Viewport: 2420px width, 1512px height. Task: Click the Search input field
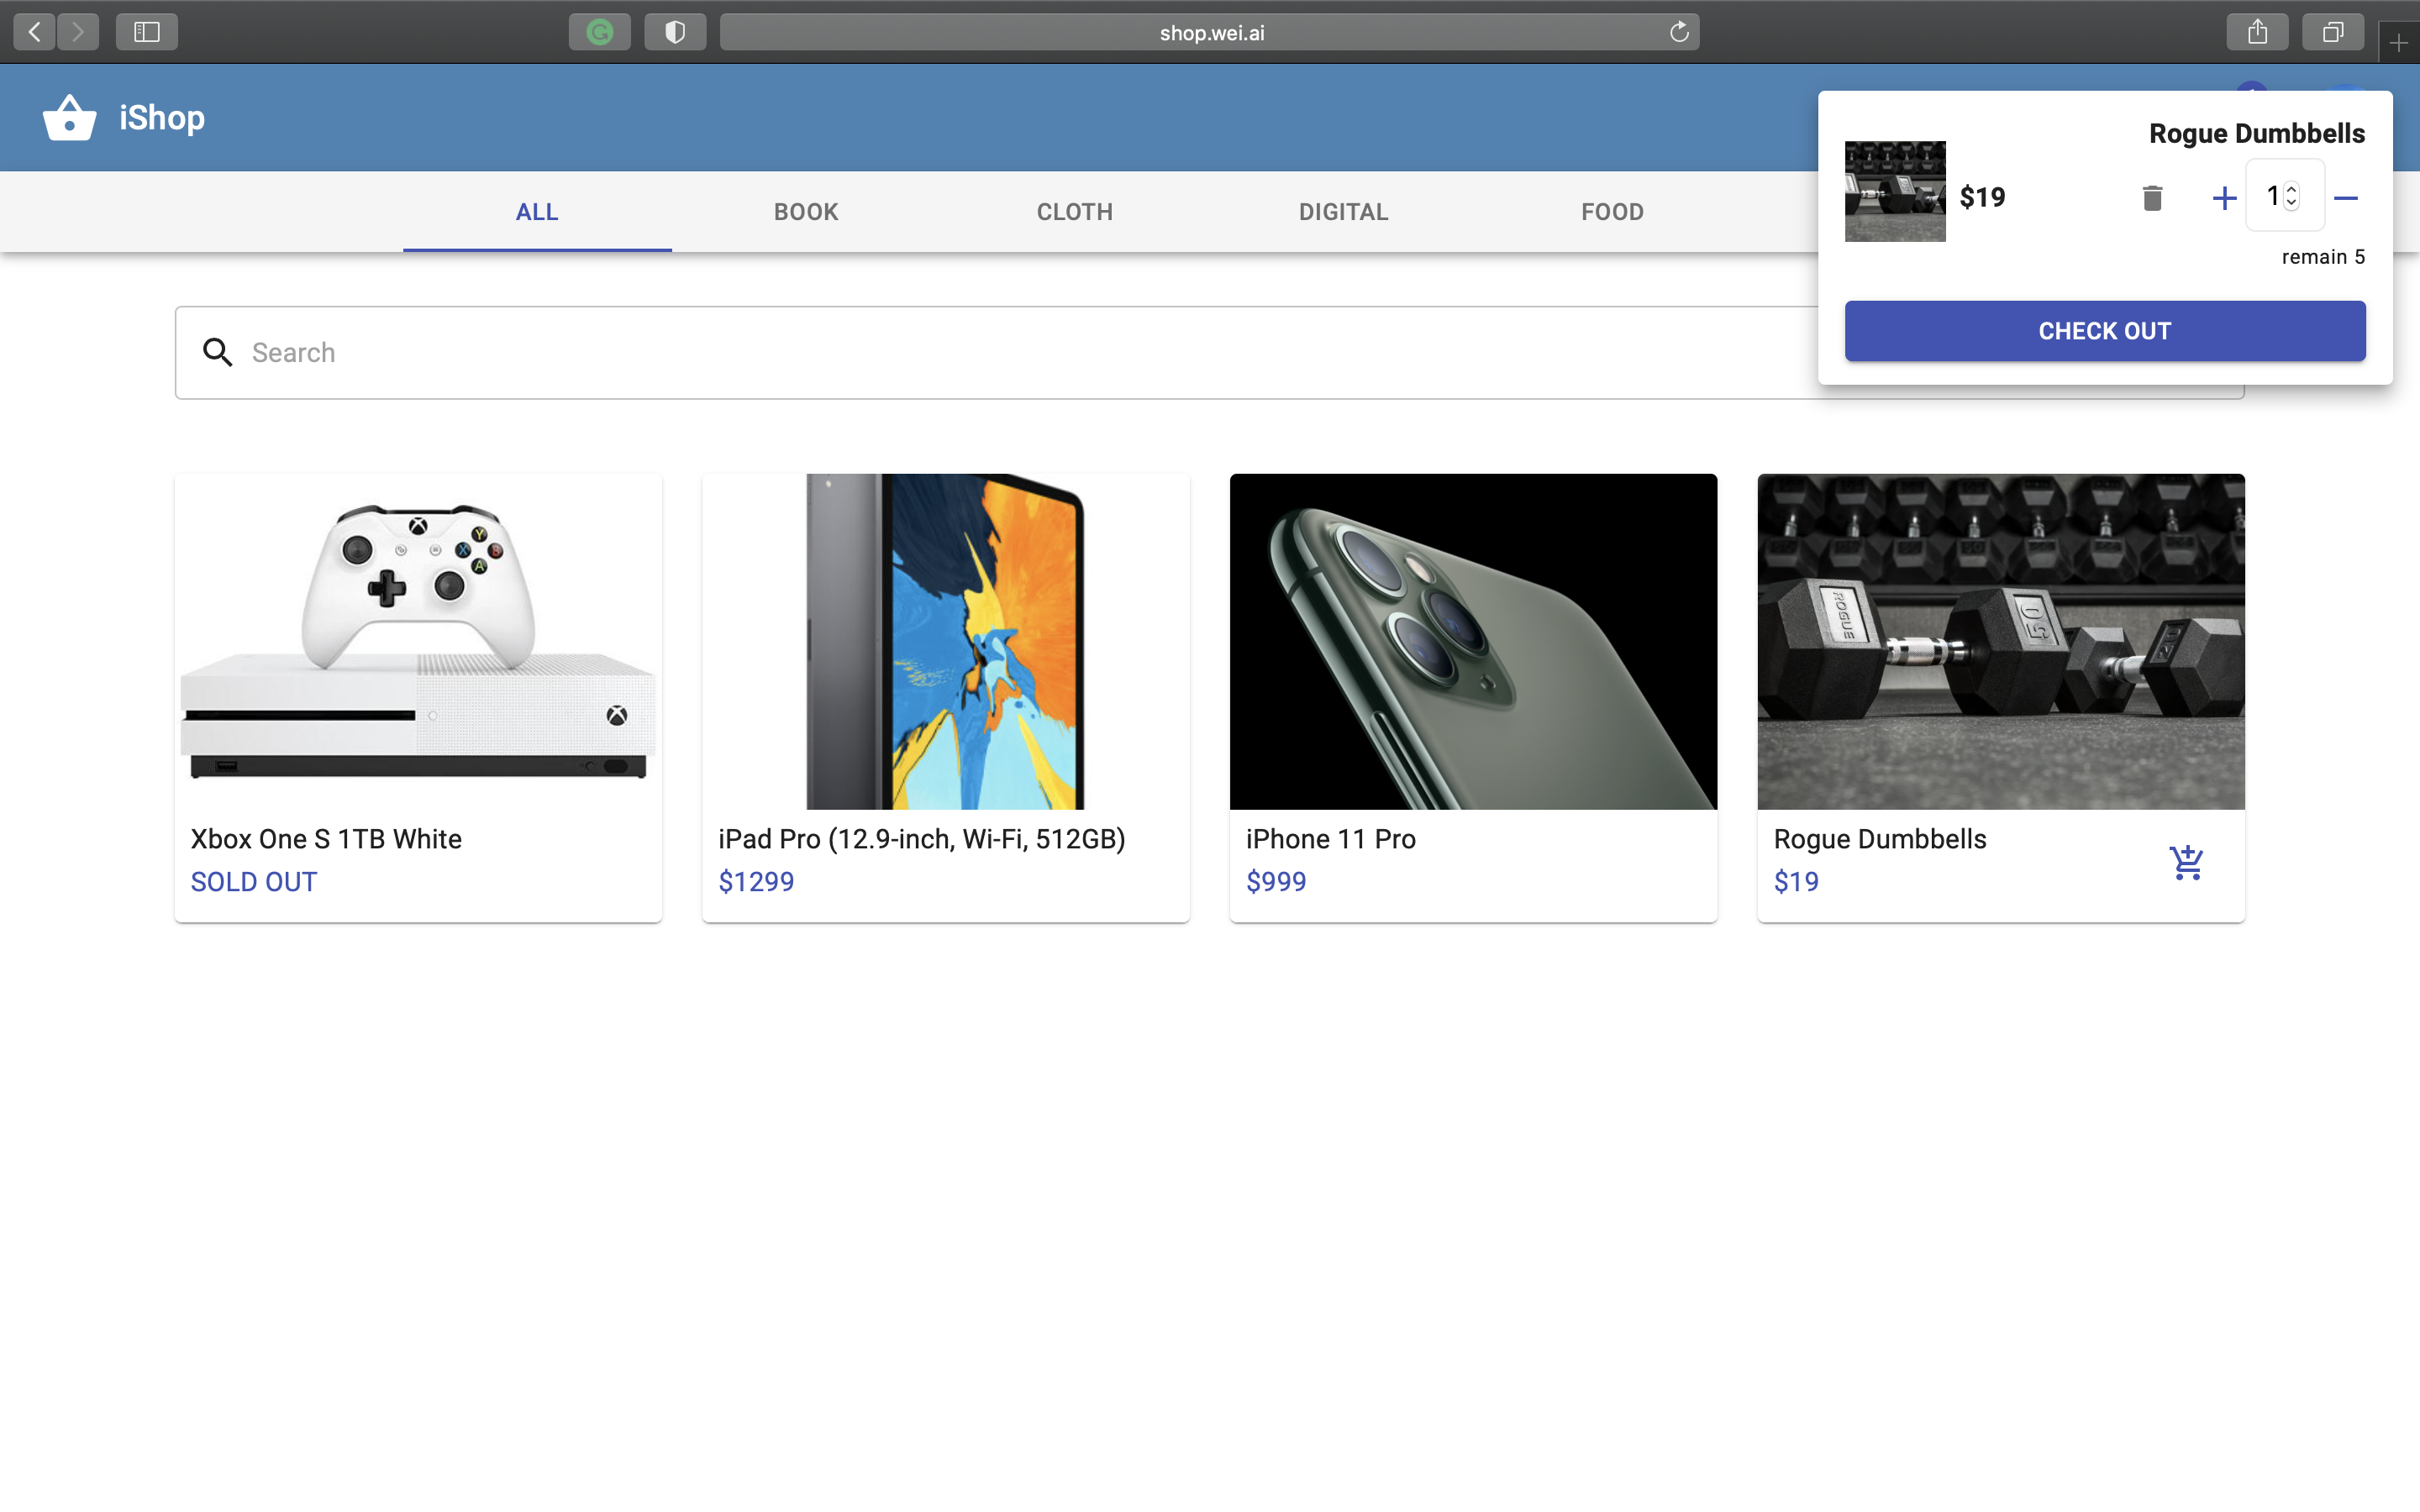(1209, 352)
